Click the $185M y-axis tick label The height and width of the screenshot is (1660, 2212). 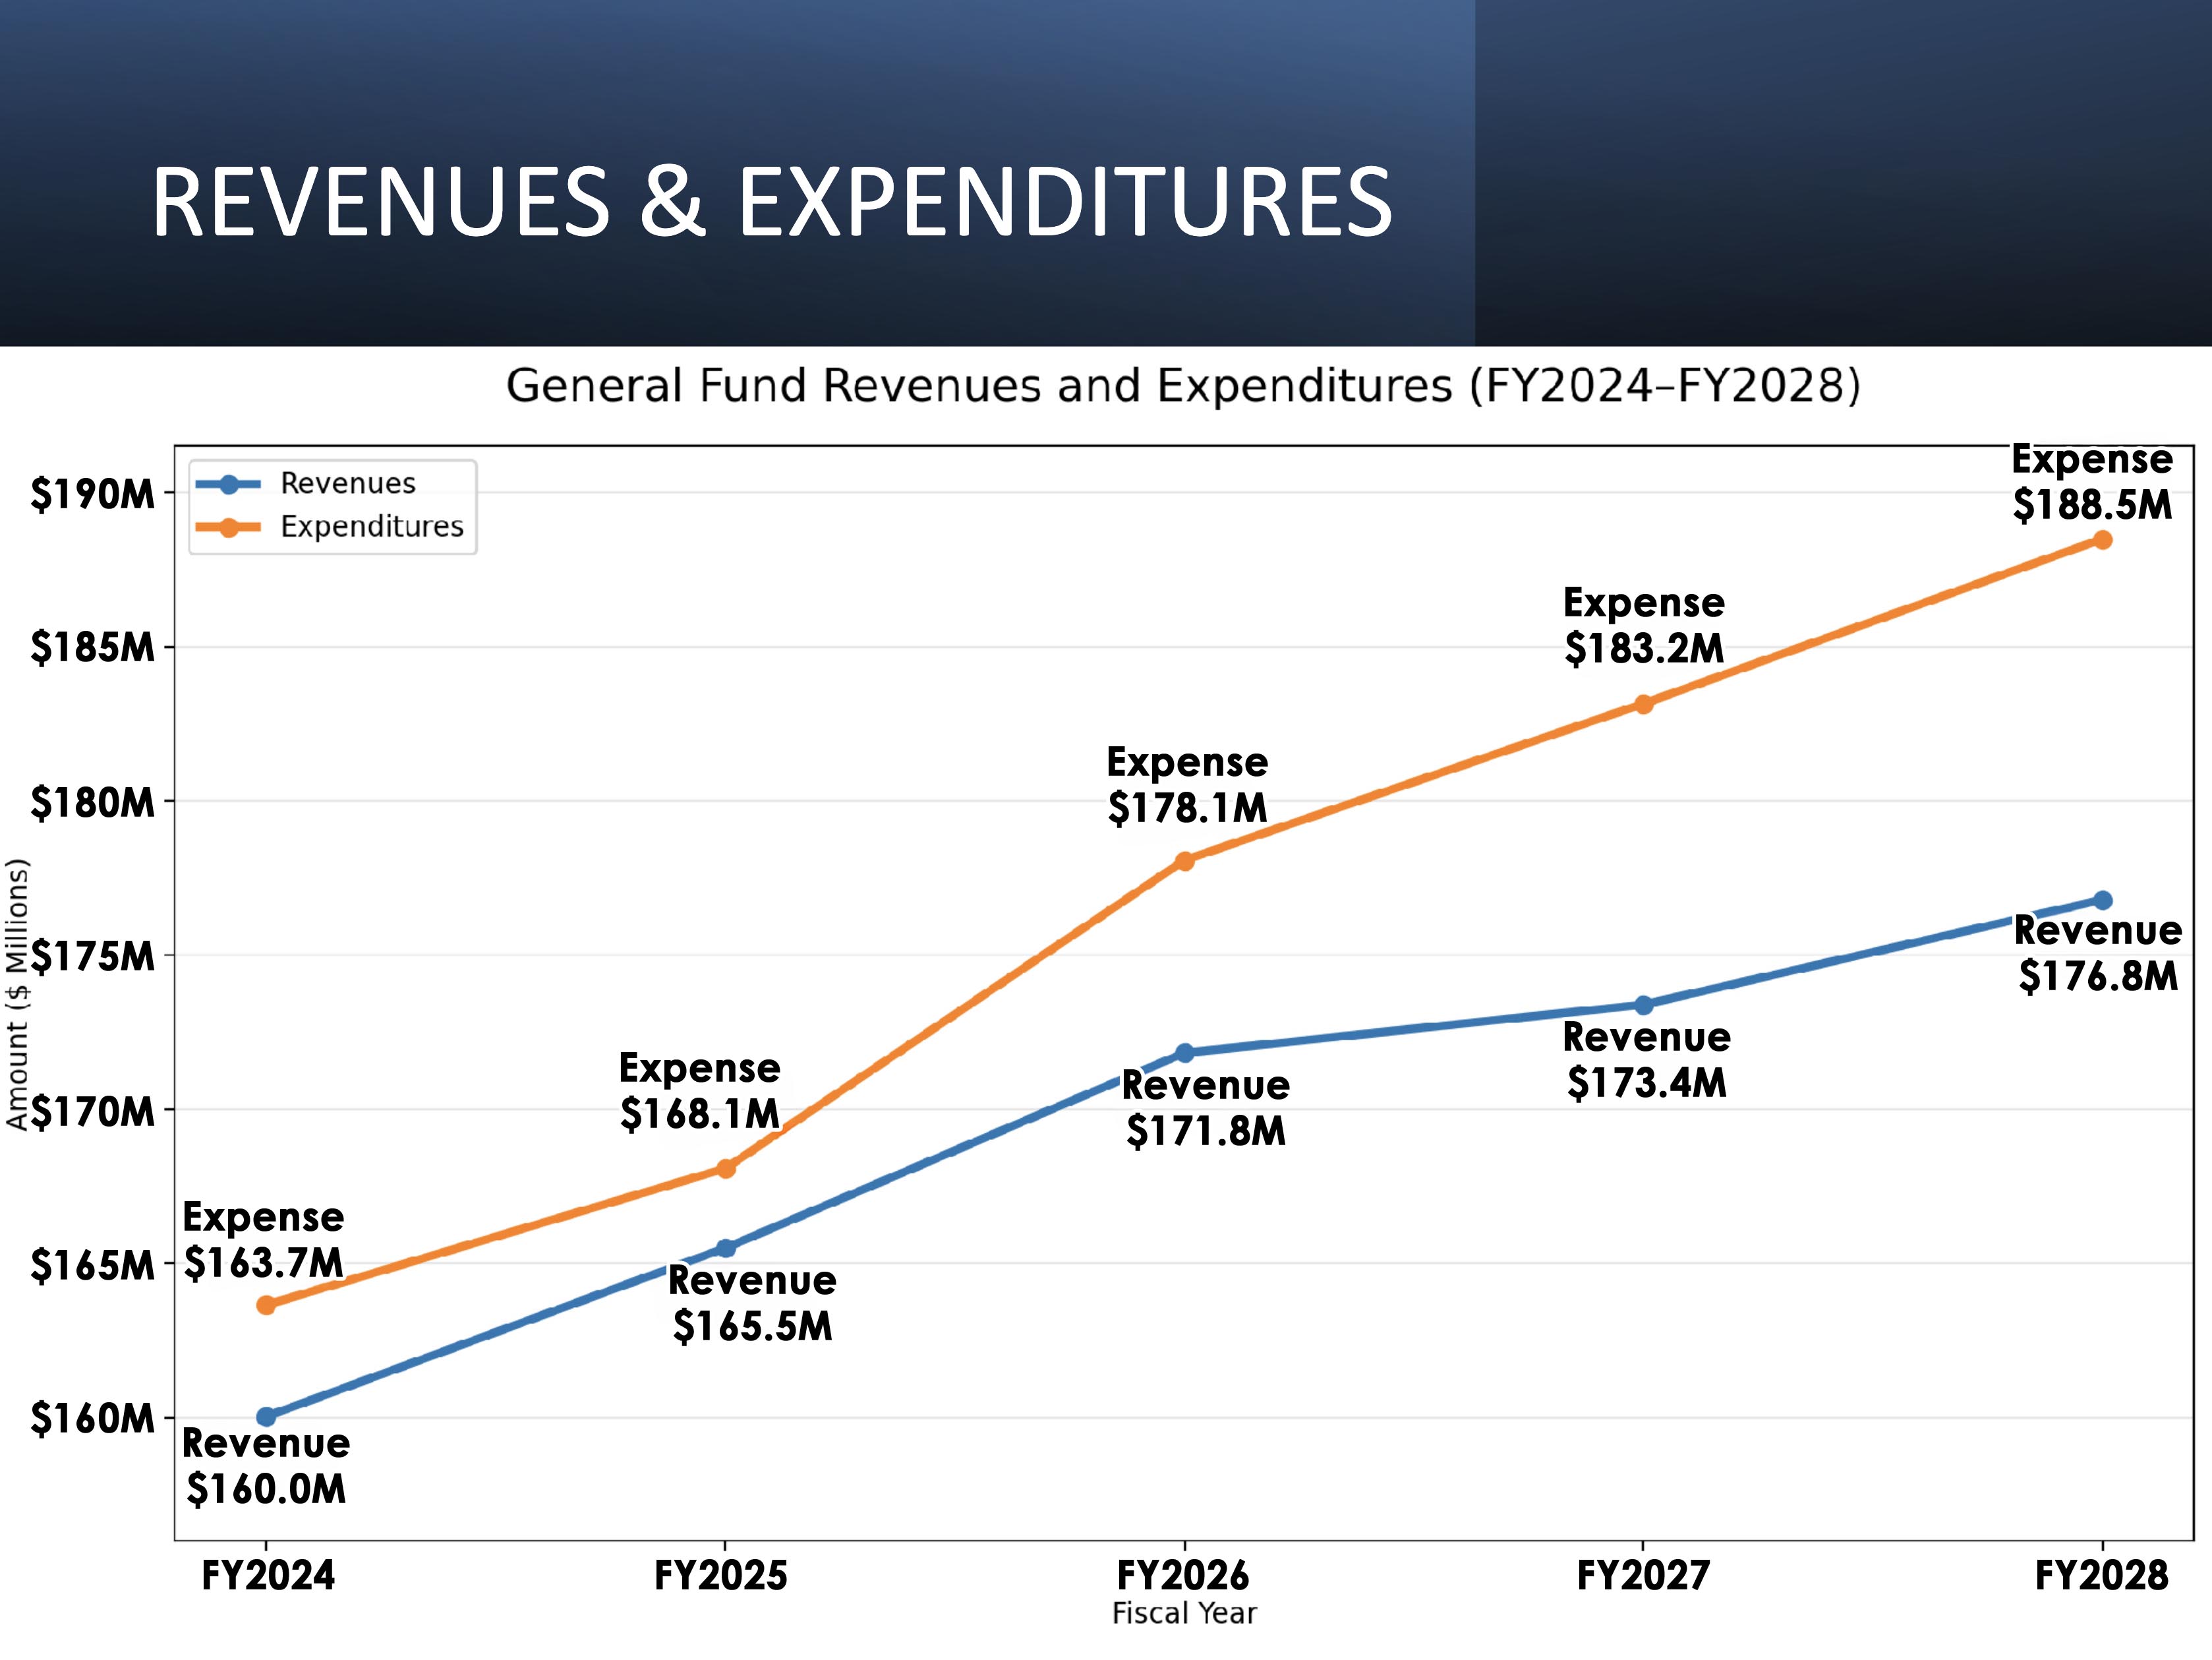coord(92,648)
